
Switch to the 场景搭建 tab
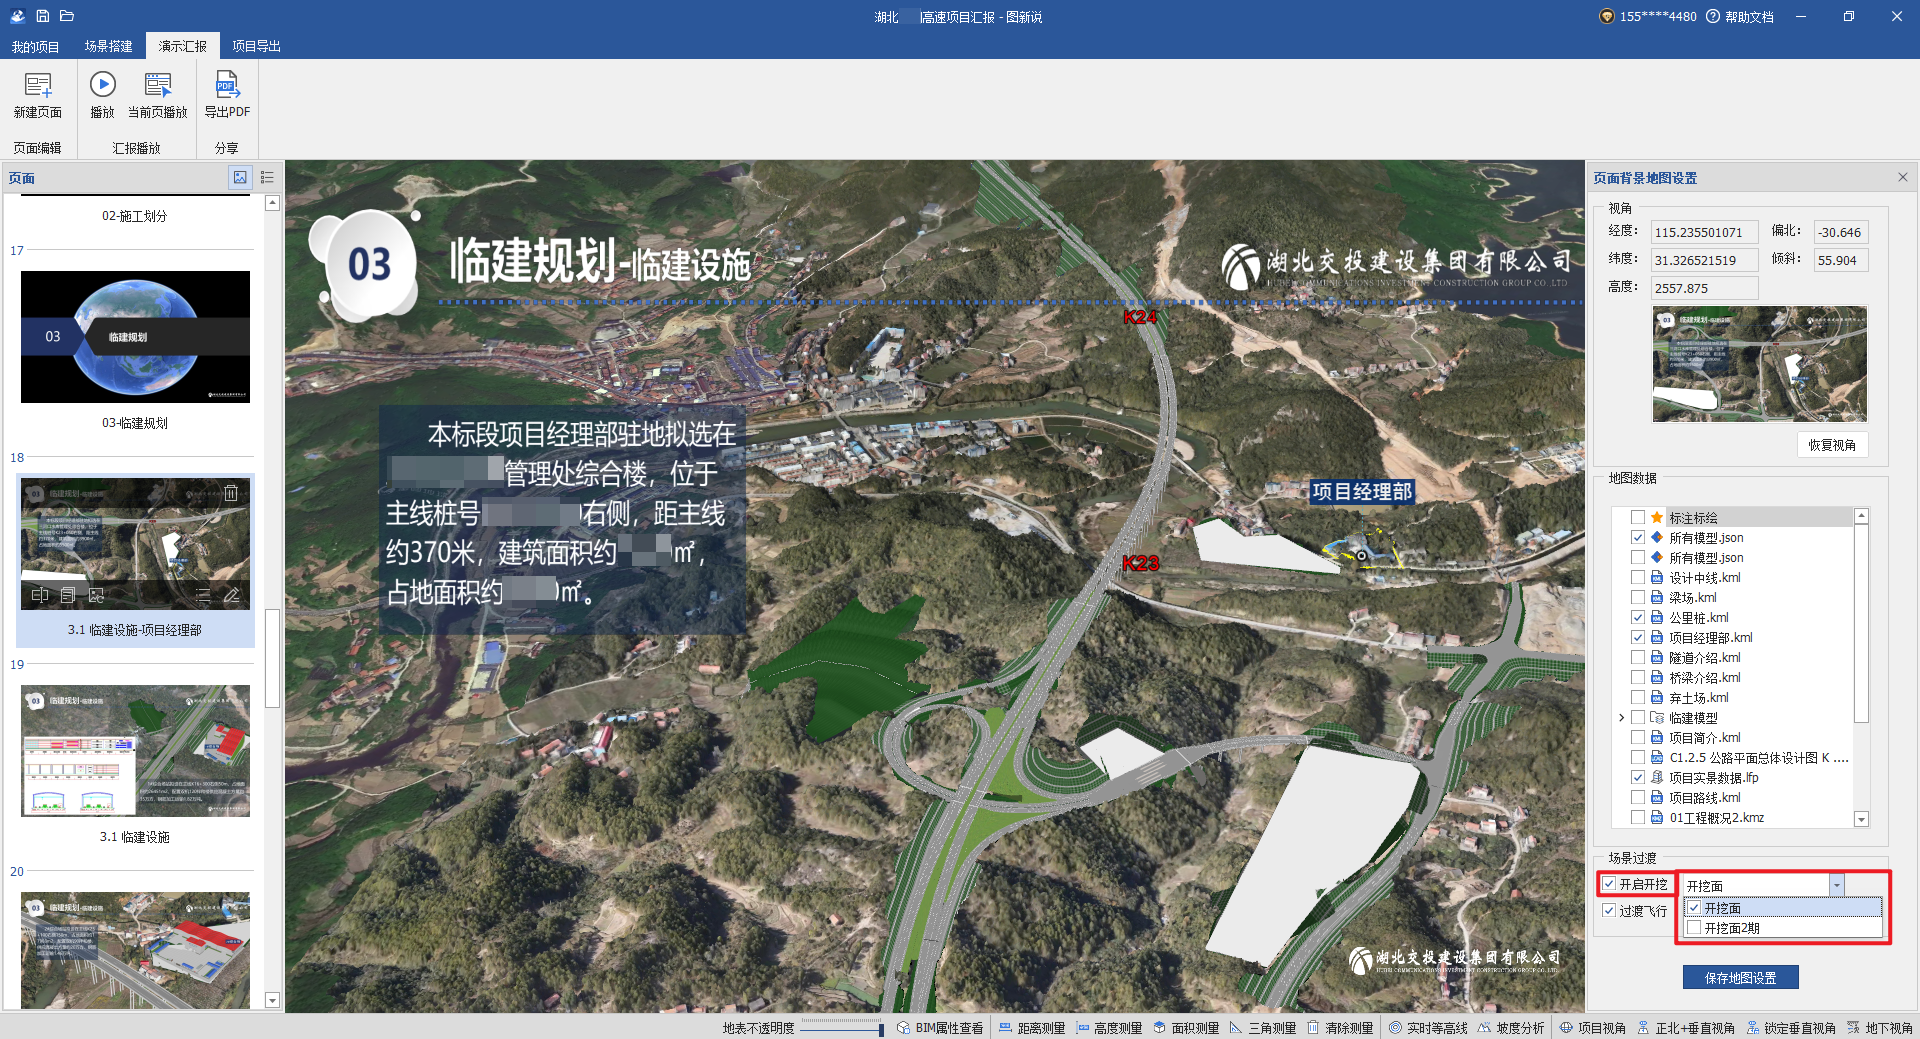[108, 46]
